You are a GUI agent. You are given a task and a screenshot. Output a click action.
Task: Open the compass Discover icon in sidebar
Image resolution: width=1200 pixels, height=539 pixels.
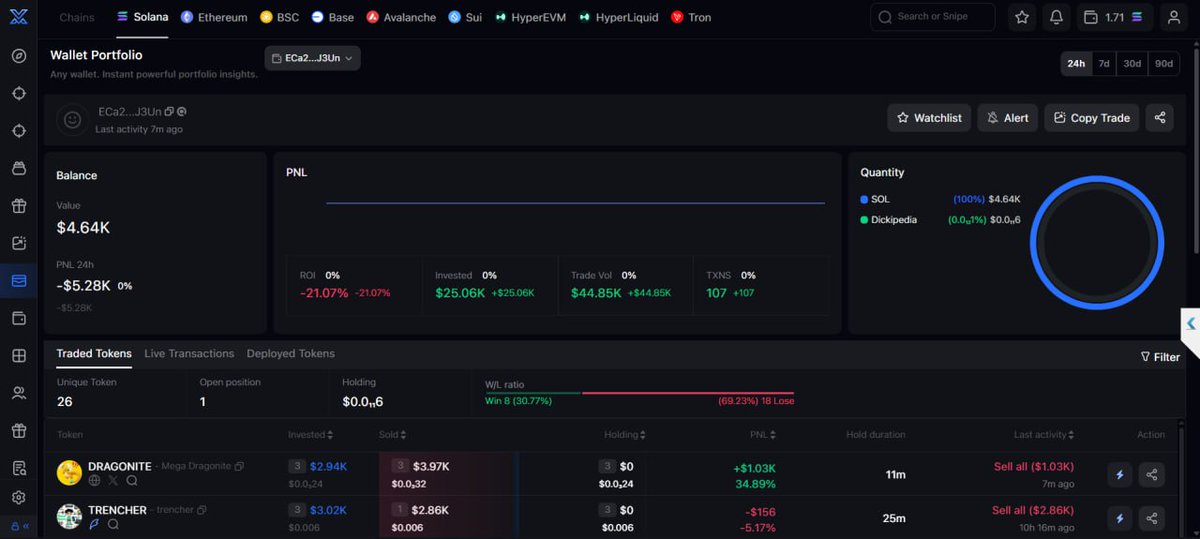18,55
